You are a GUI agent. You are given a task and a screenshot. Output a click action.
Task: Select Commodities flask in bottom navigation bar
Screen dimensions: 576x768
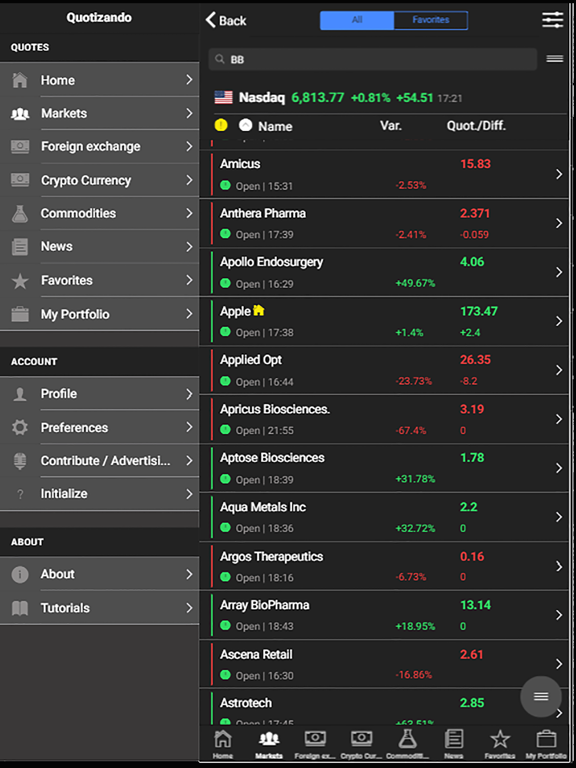[408, 744]
